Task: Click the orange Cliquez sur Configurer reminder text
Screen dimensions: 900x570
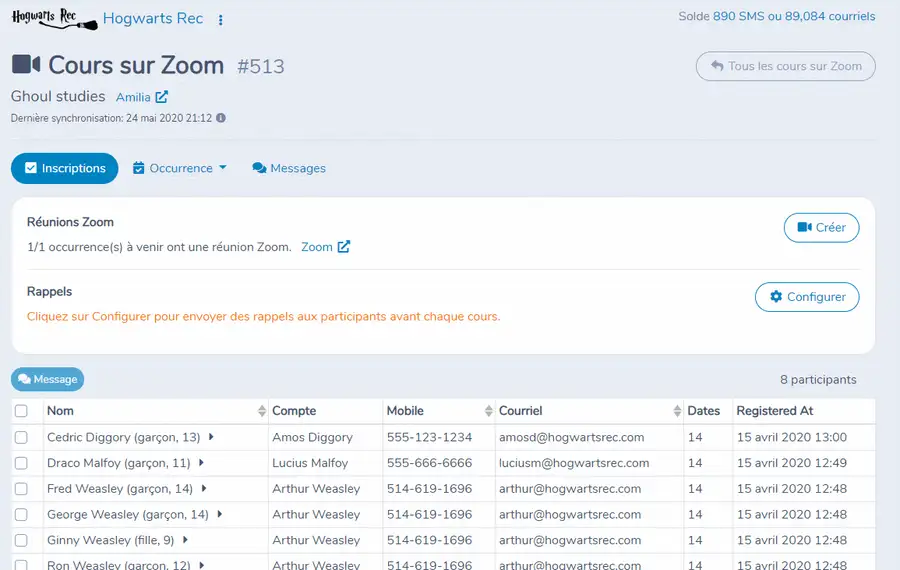Action: click(263, 317)
